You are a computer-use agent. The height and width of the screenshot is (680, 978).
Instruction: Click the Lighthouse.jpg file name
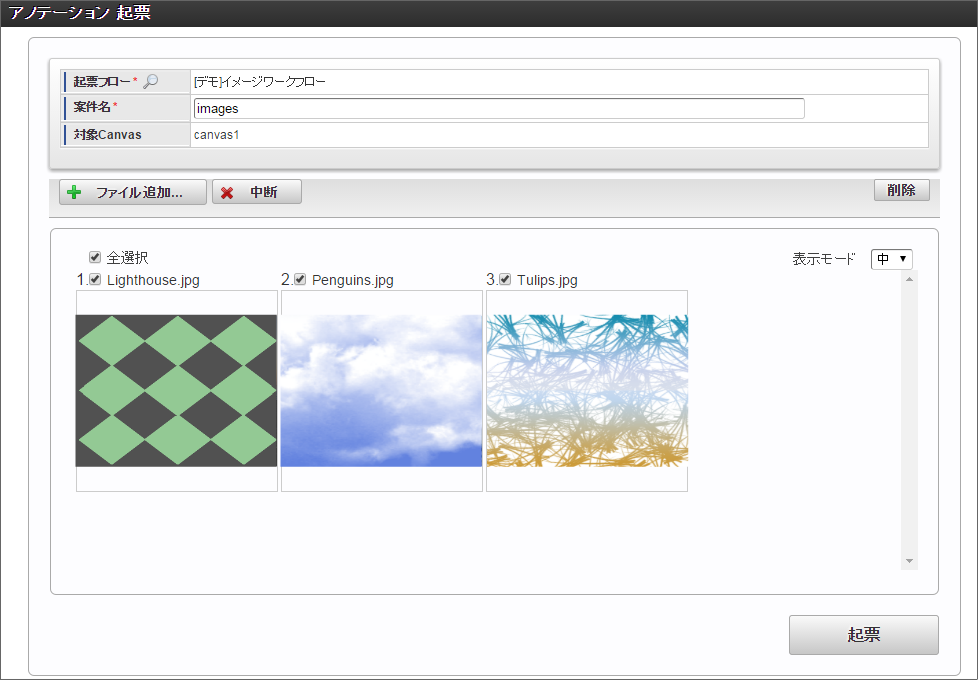pyautogui.click(x=153, y=280)
